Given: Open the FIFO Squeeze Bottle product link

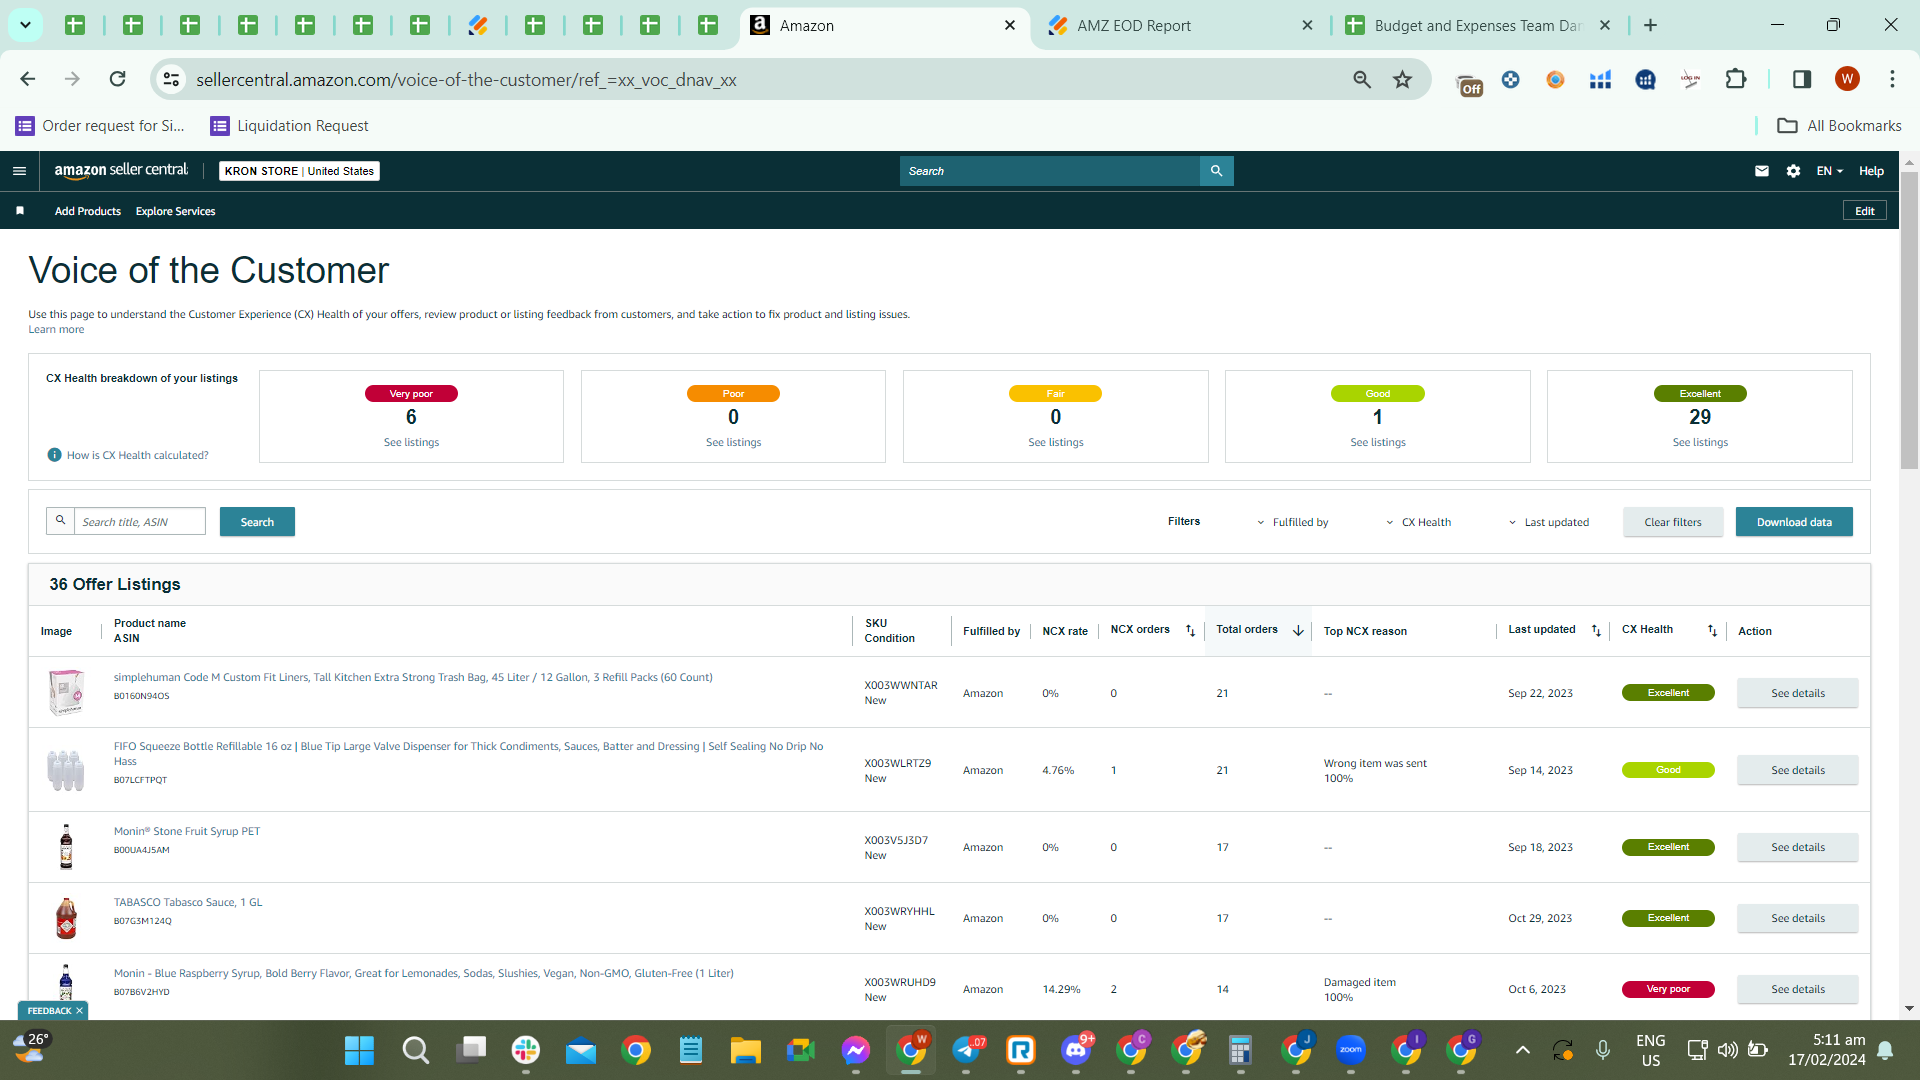Looking at the screenshot, I should pyautogui.click(x=468, y=754).
